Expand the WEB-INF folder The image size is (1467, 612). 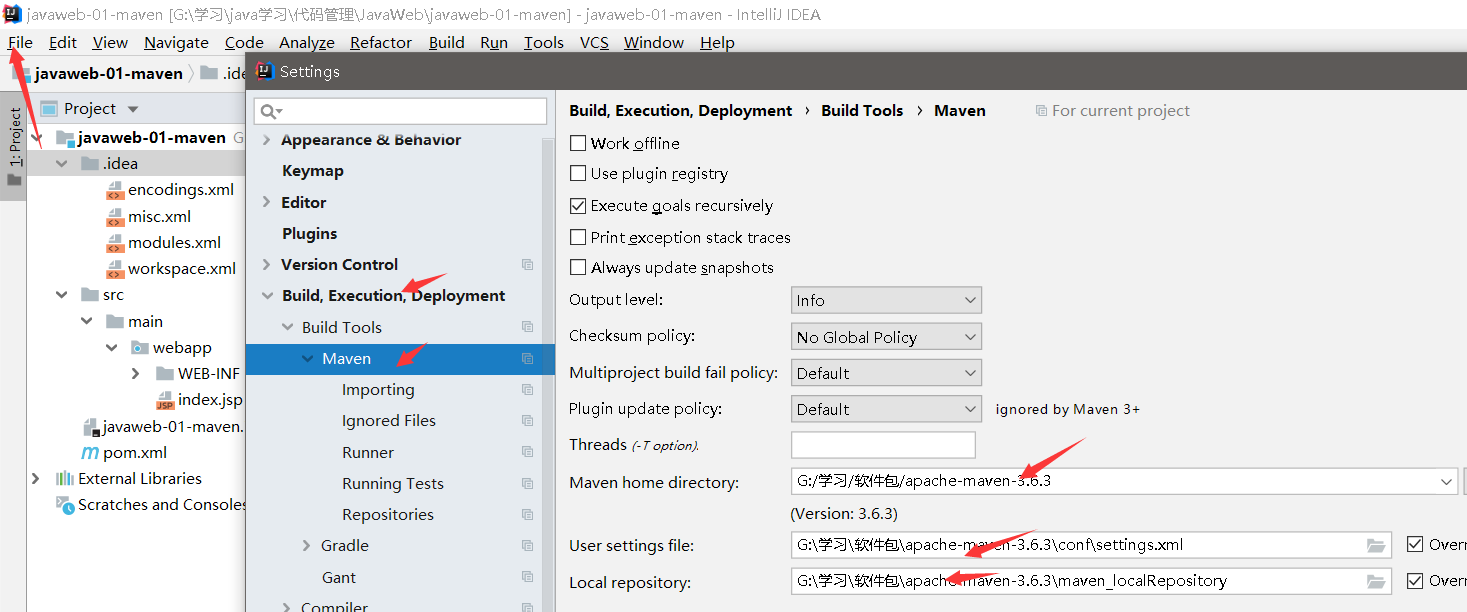click(x=136, y=373)
